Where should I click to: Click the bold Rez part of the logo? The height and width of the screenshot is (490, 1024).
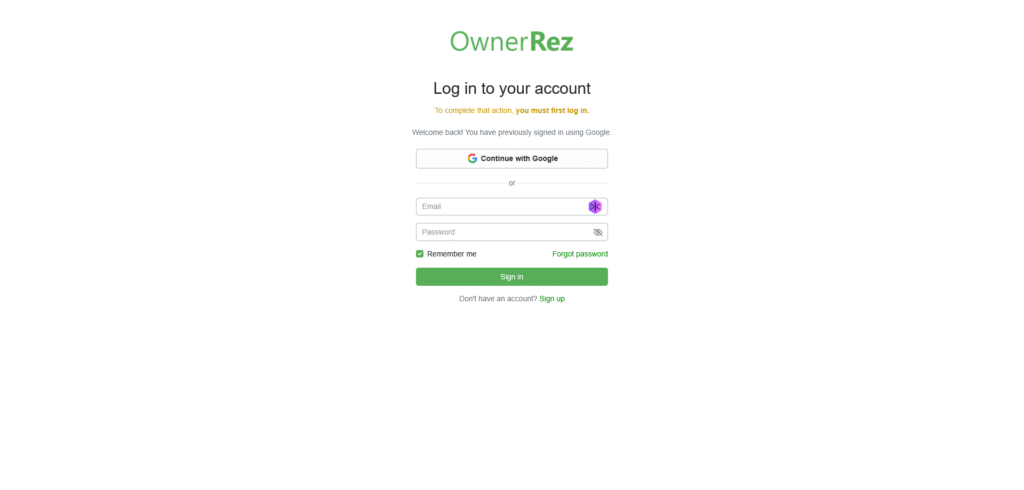pyautogui.click(x=551, y=42)
